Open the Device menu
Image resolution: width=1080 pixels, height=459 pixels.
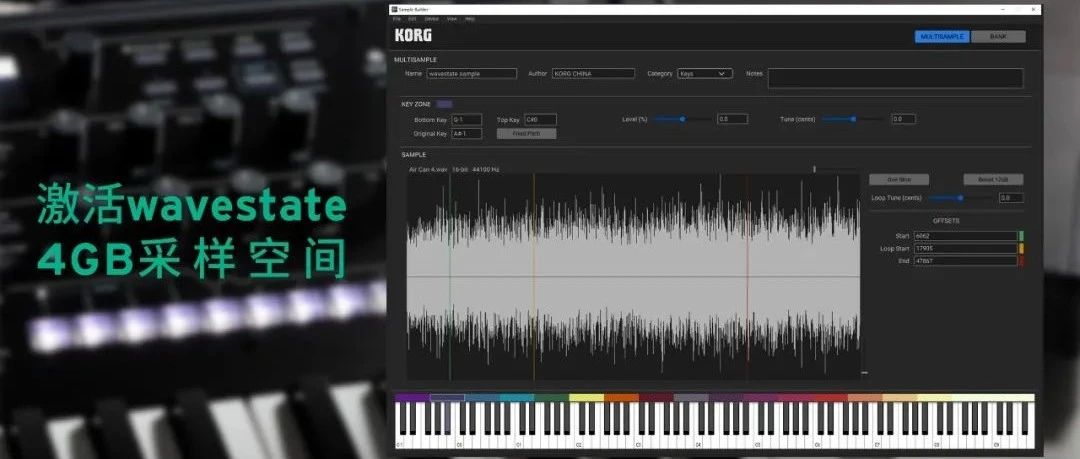(431, 19)
